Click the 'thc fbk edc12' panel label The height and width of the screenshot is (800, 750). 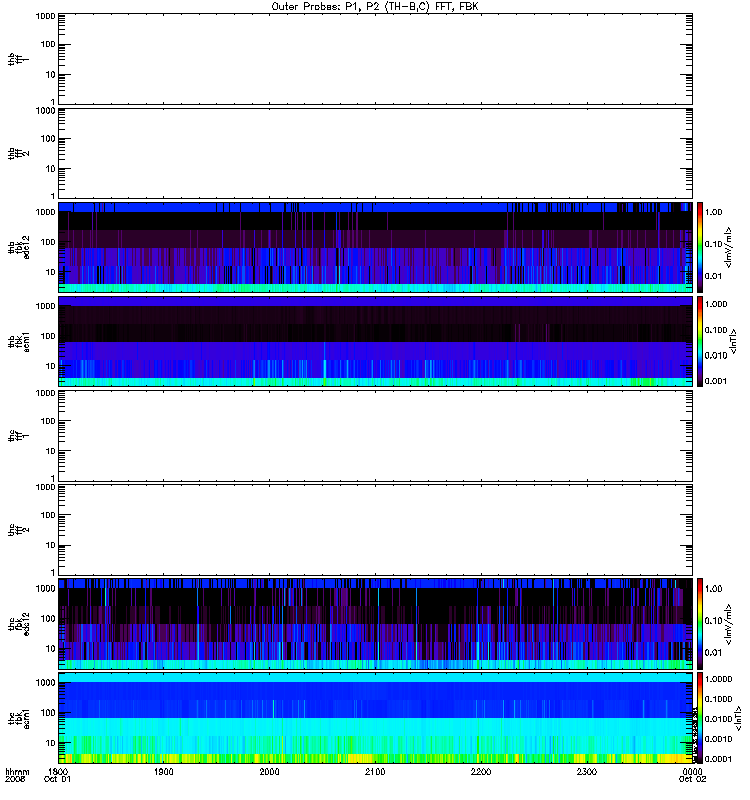[x=18, y=624]
